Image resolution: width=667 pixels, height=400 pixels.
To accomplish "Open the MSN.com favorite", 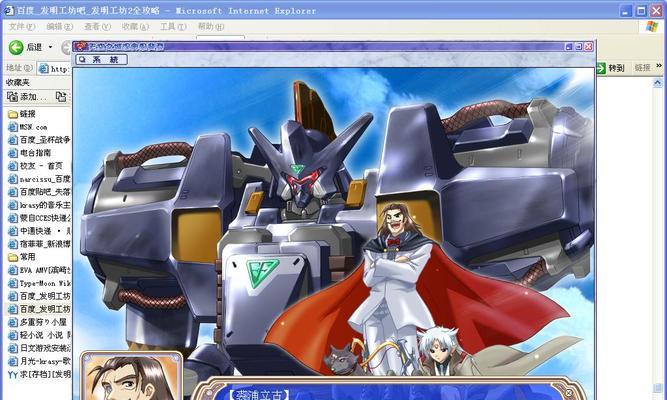I will click(27, 127).
